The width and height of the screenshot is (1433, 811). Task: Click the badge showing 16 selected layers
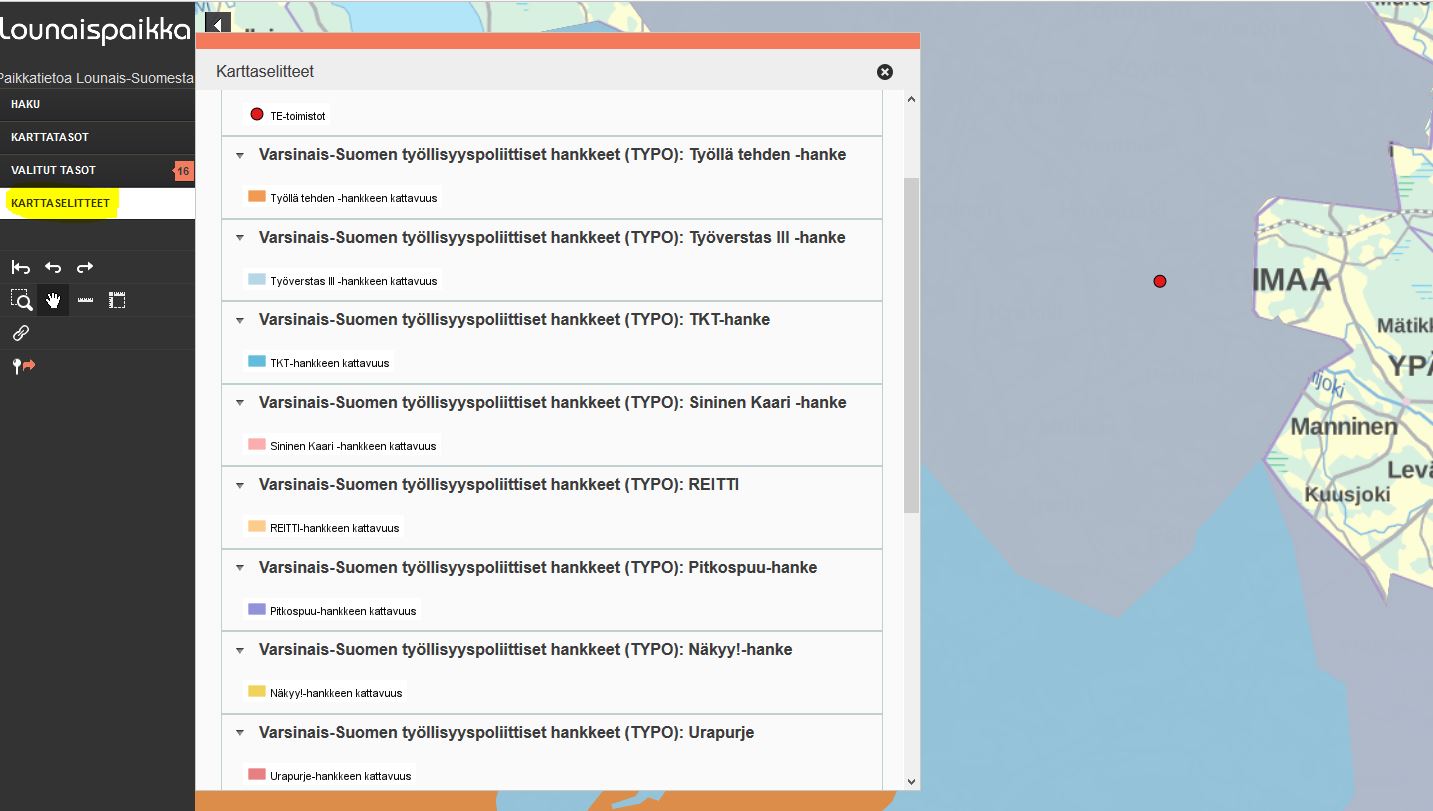pos(183,171)
